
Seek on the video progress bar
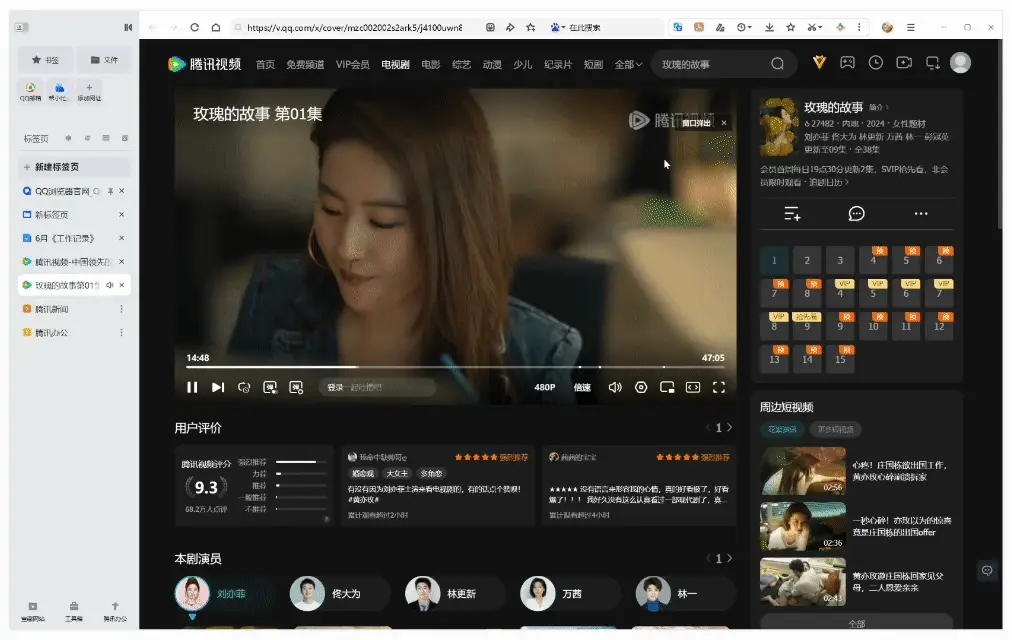(455, 366)
